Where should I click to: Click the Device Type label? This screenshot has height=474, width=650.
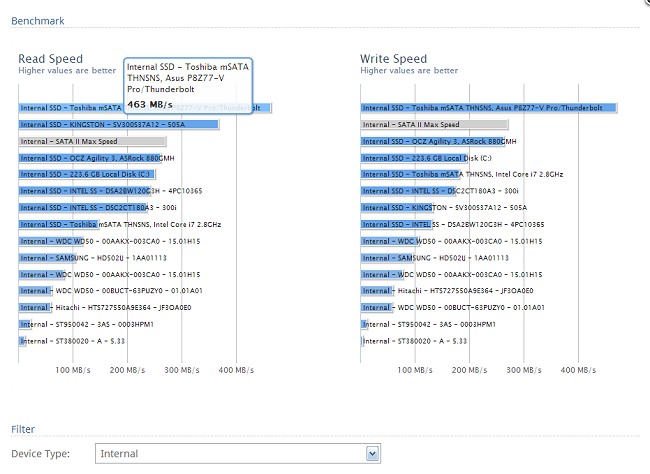[41, 454]
